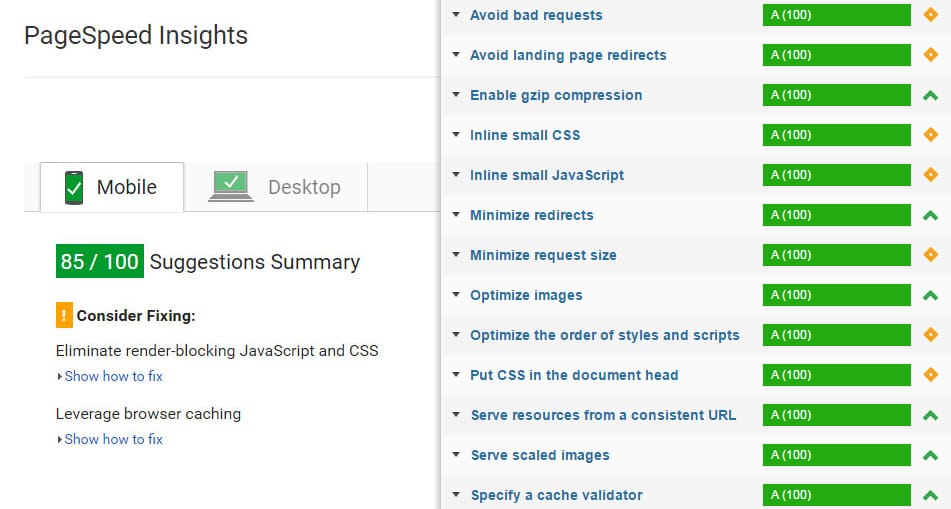Expand the Optimize images arrow
The height and width of the screenshot is (509, 951).
[456, 295]
